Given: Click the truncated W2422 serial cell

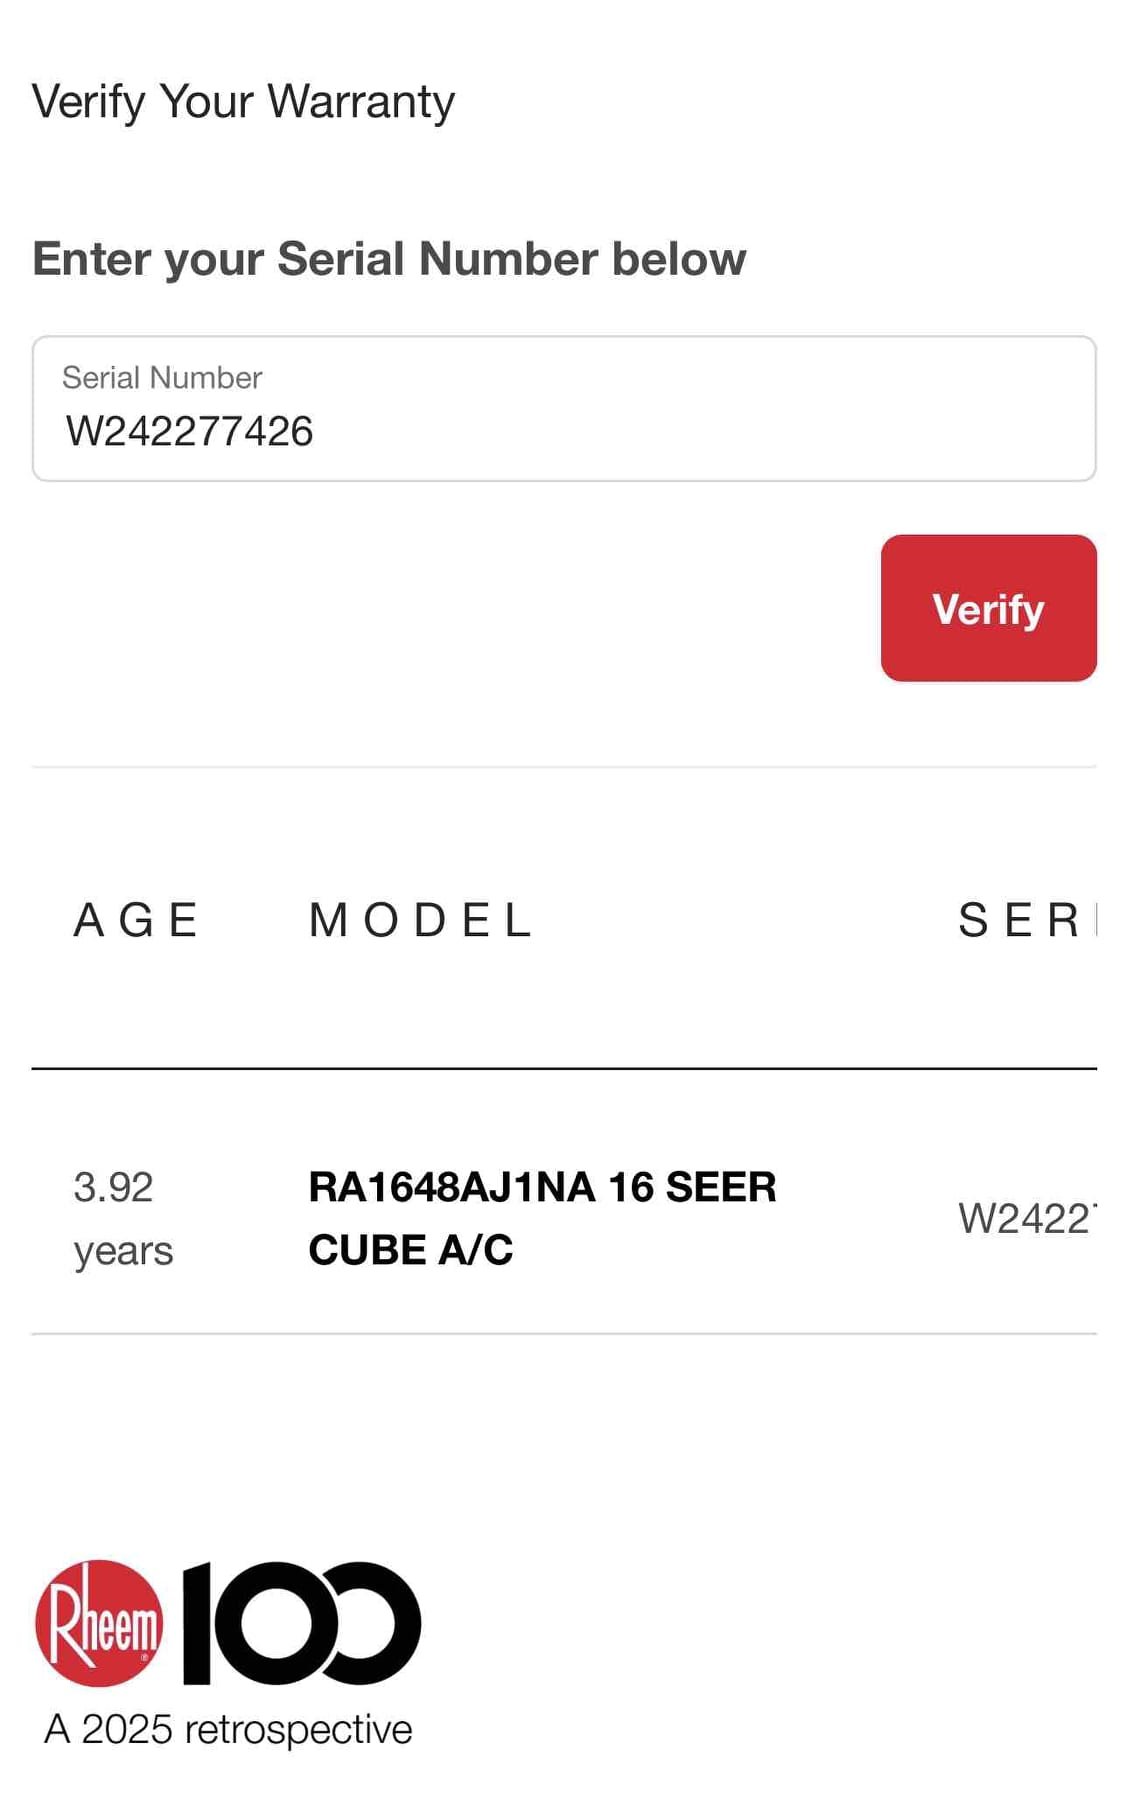Looking at the screenshot, I should (x=1027, y=1219).
